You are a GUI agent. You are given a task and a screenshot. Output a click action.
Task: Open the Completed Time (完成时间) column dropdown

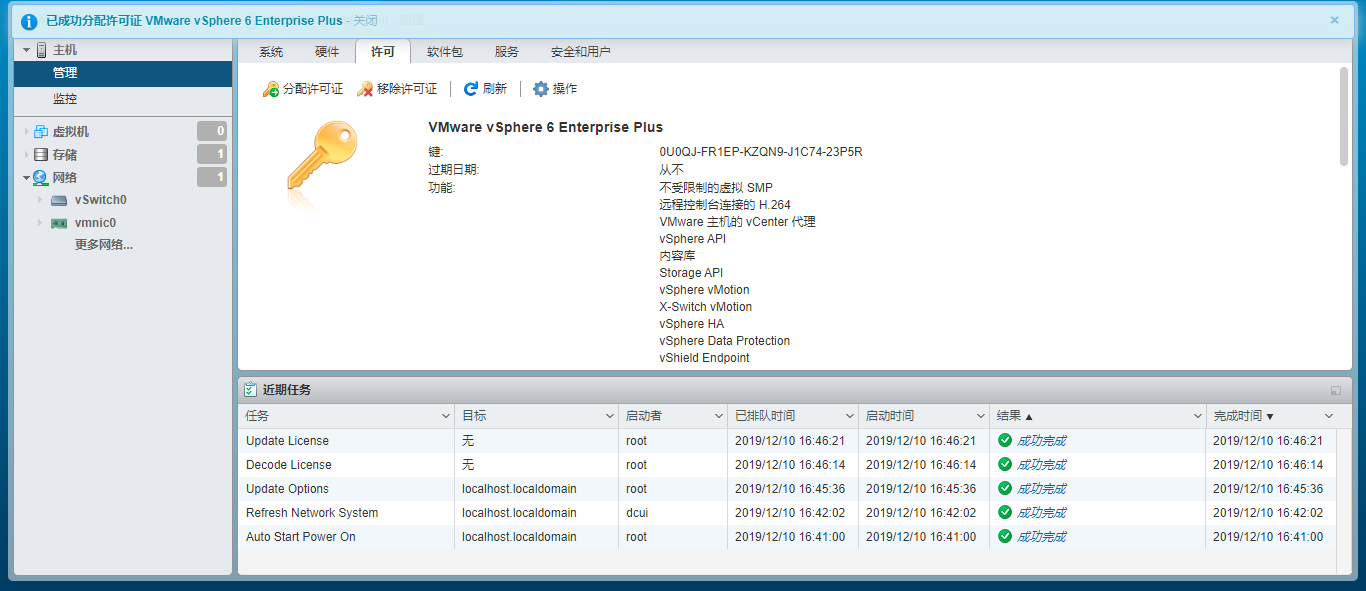pyautogui.click(x=1329, y=416)
